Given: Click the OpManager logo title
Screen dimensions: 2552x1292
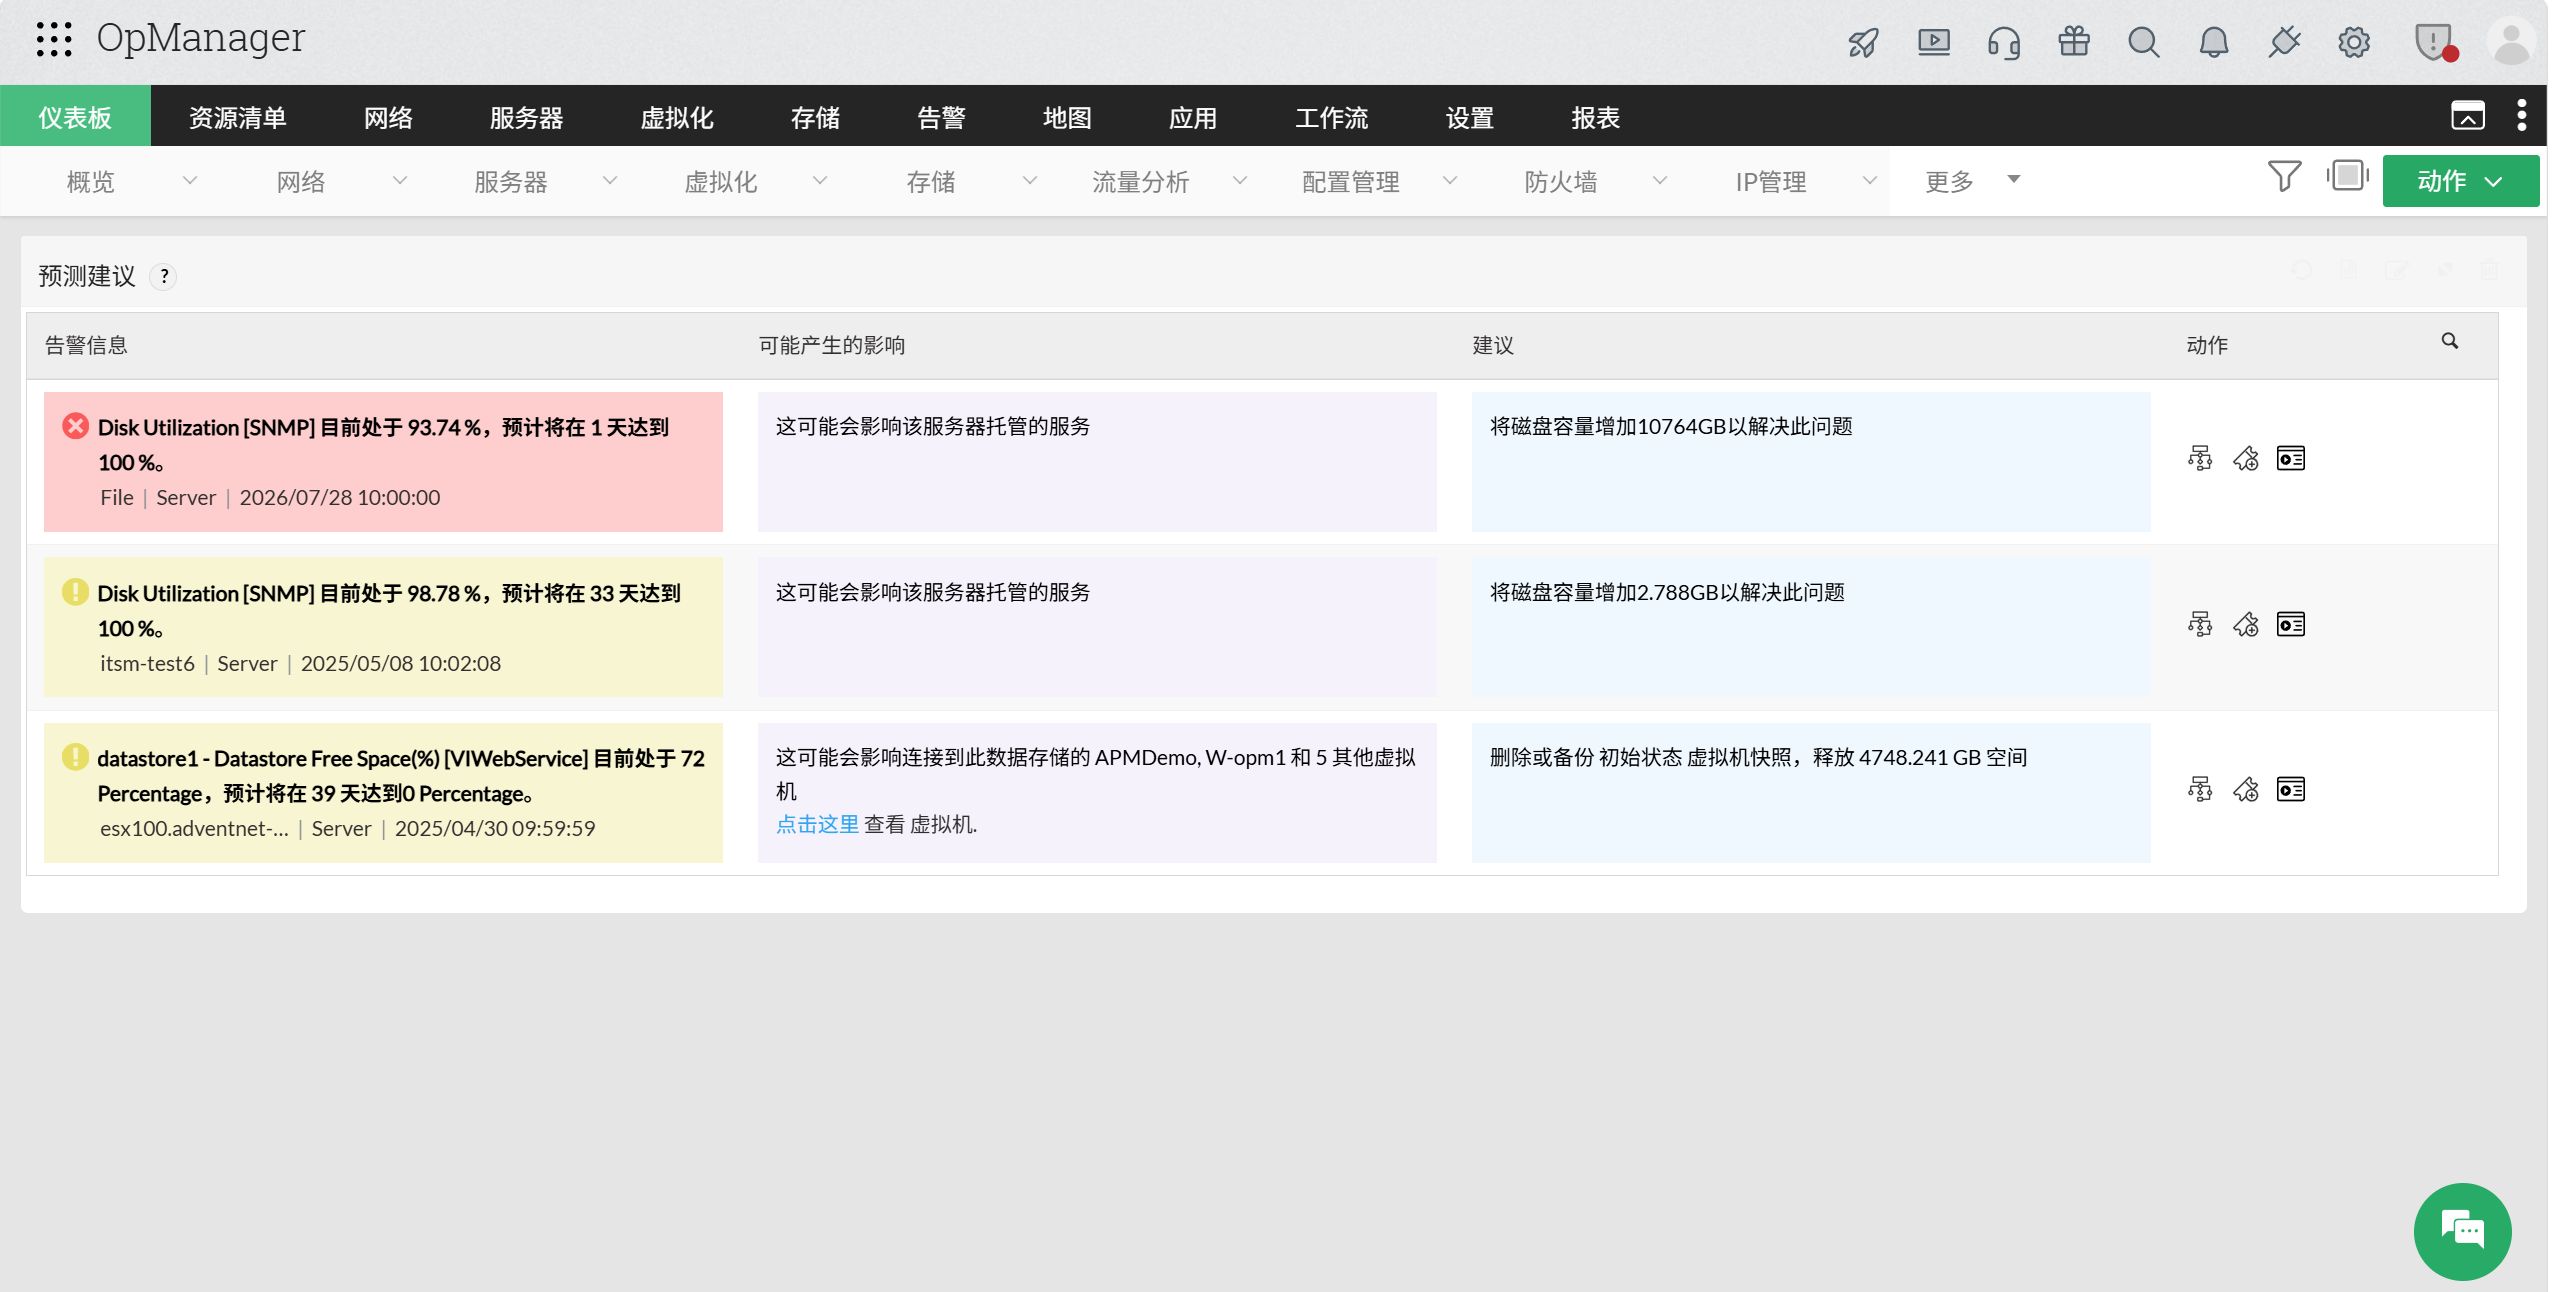Looking at the screenshot, I should coord(200,38).
